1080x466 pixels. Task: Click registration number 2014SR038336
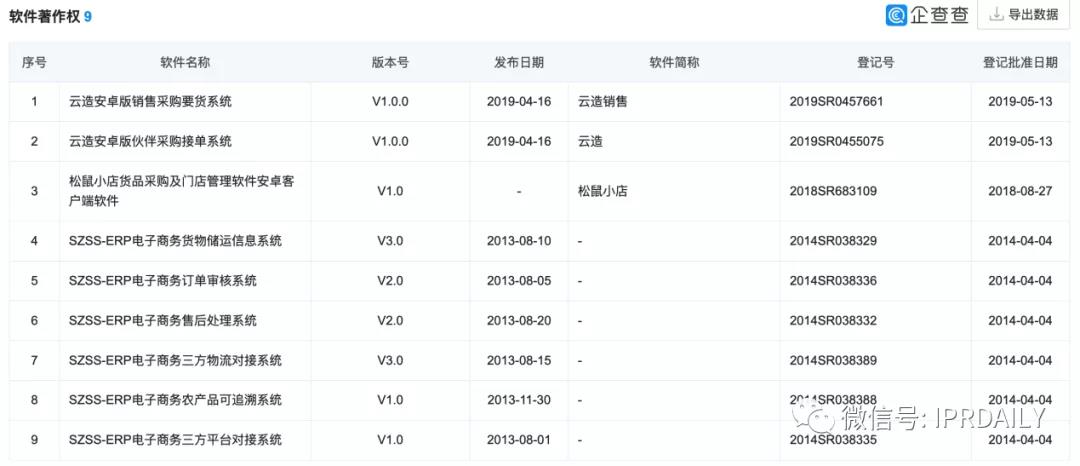coord(833,281)
